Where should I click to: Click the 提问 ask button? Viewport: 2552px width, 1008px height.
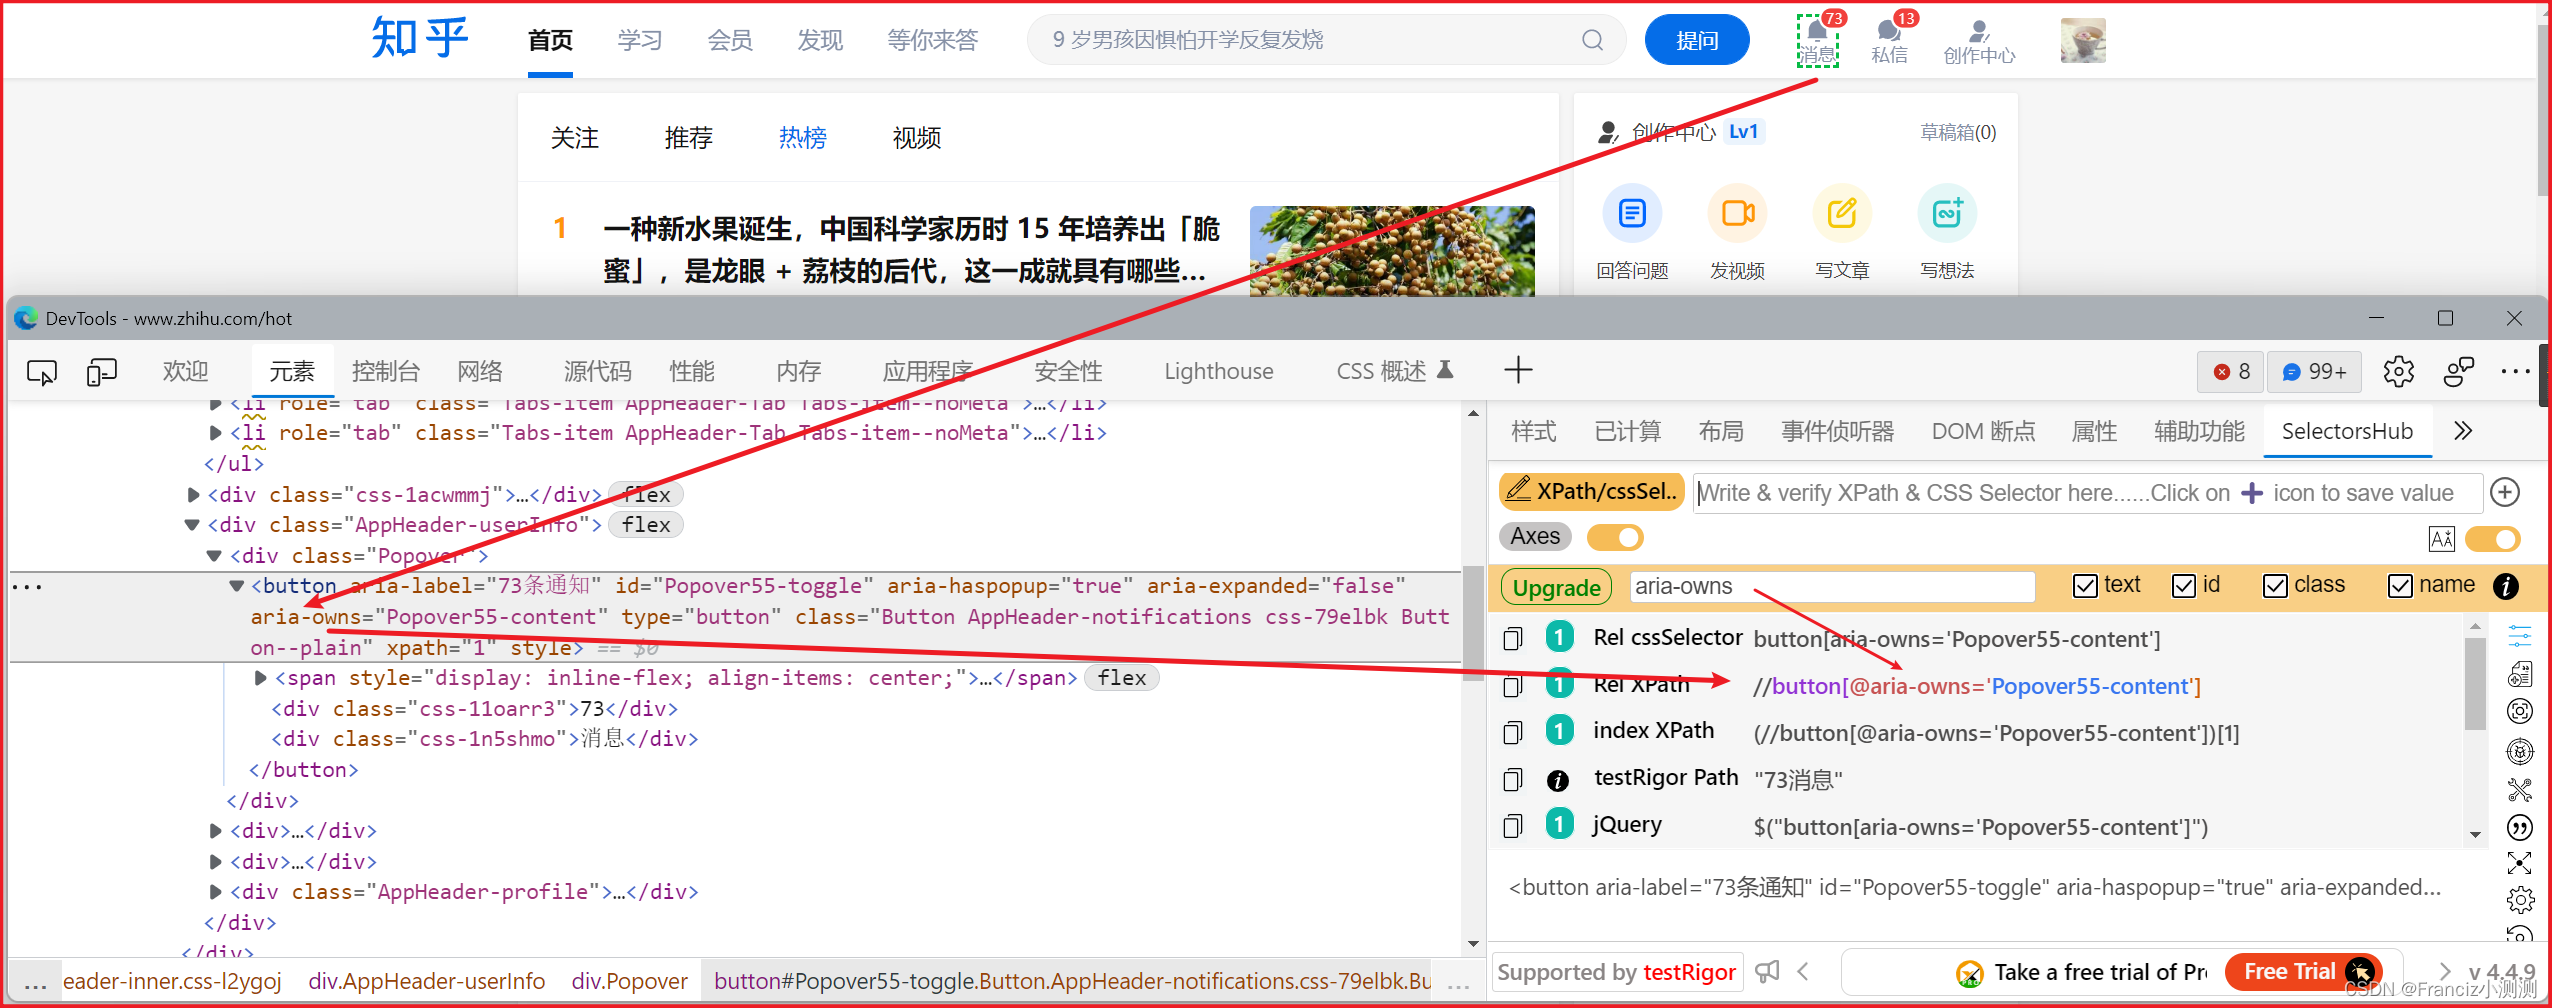(1697, 40)
